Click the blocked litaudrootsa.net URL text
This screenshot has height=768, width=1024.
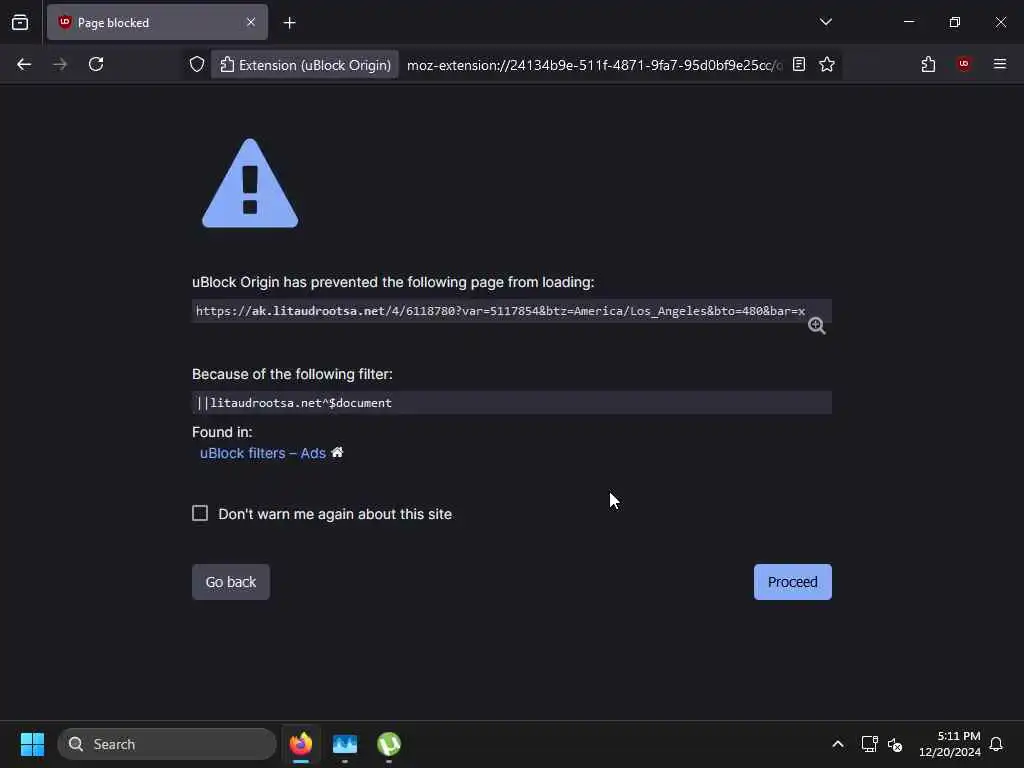[x=500, y=311]
